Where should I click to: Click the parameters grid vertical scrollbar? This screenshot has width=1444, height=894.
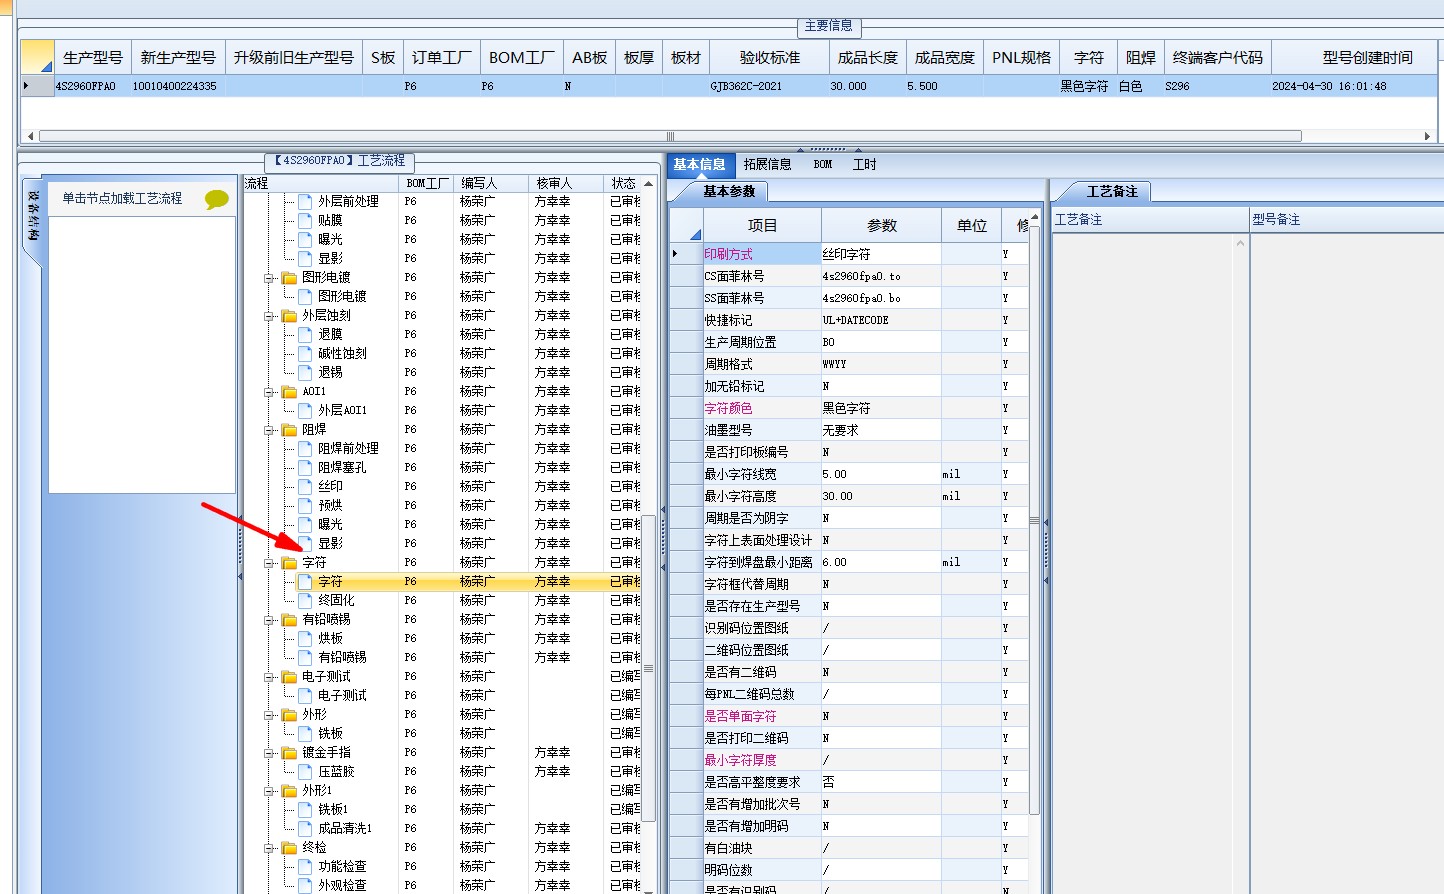click(x=1034, y=520)
